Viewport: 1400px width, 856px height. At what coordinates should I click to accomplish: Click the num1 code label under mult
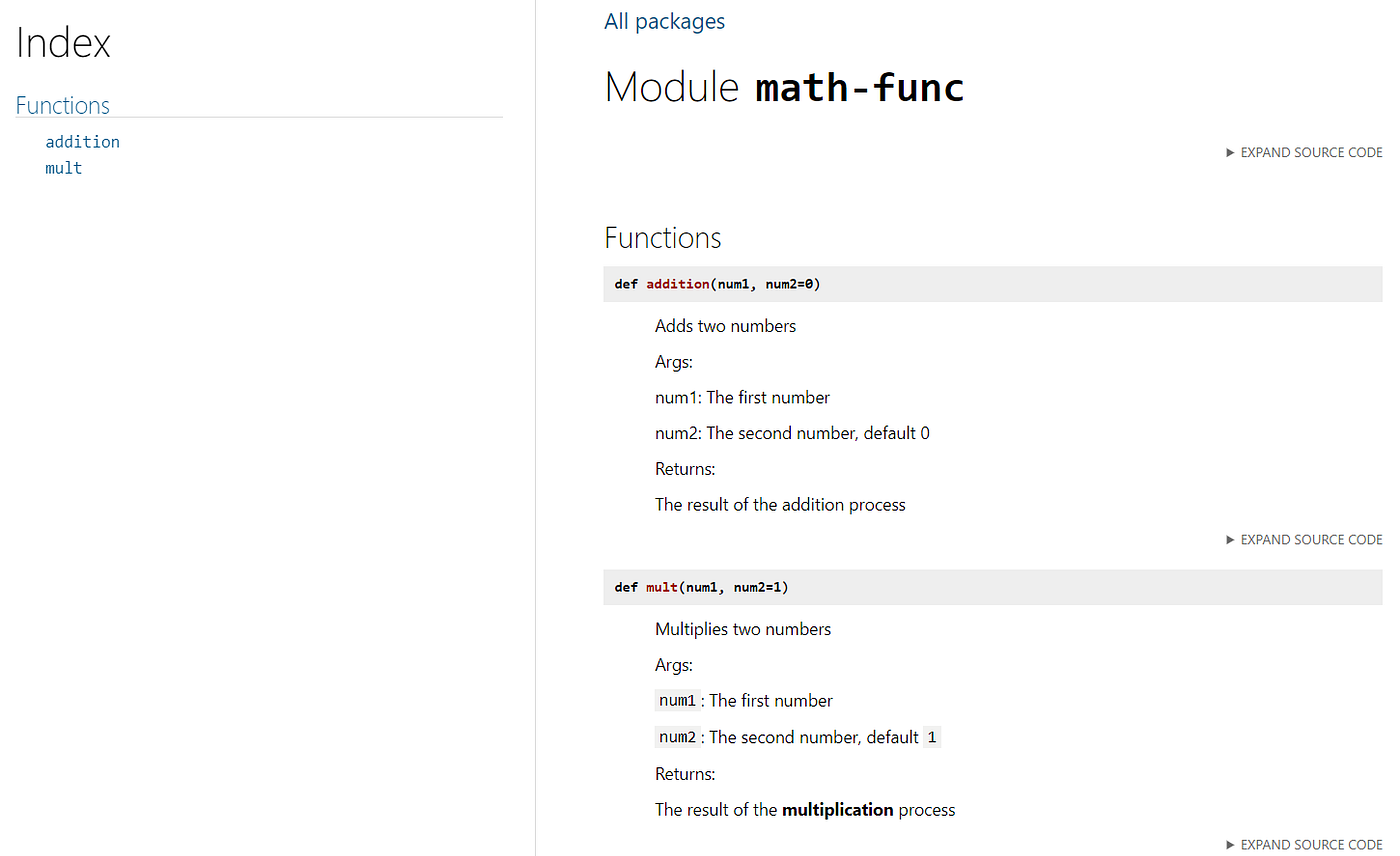677,701
